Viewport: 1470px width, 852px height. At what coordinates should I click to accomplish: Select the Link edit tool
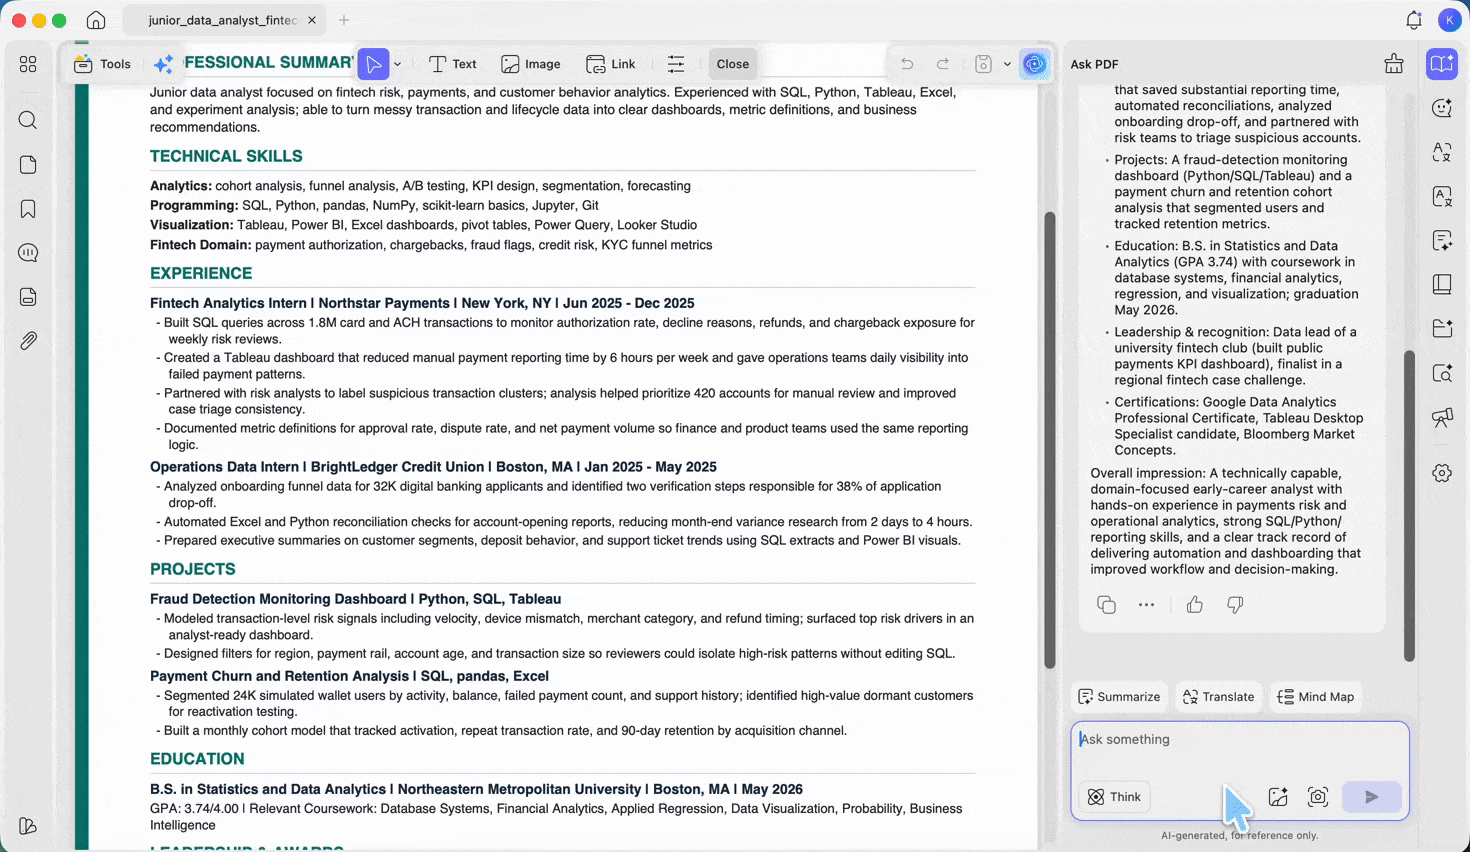coord(610,64)
